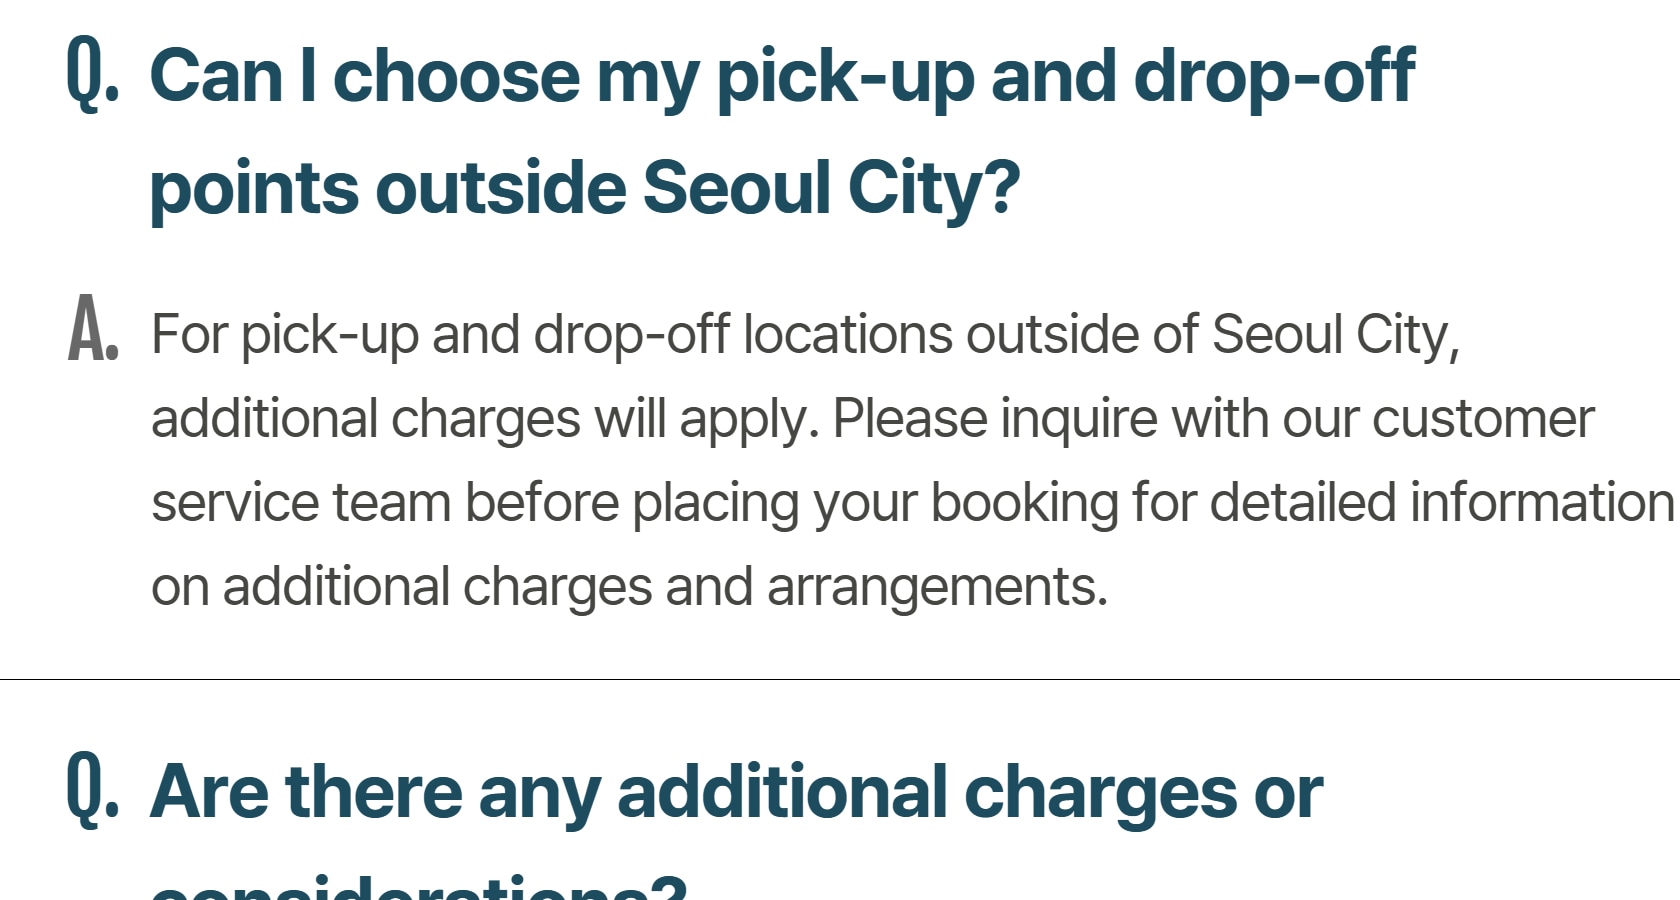
Task: Click the word "points" in the first question
Action: click(253, 188)
